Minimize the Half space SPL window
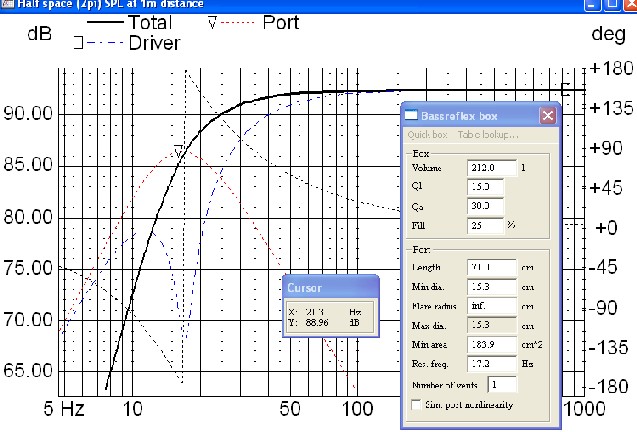Image resolution: width=637 pixels, height=432 pixels. click(x=592, y=5)
